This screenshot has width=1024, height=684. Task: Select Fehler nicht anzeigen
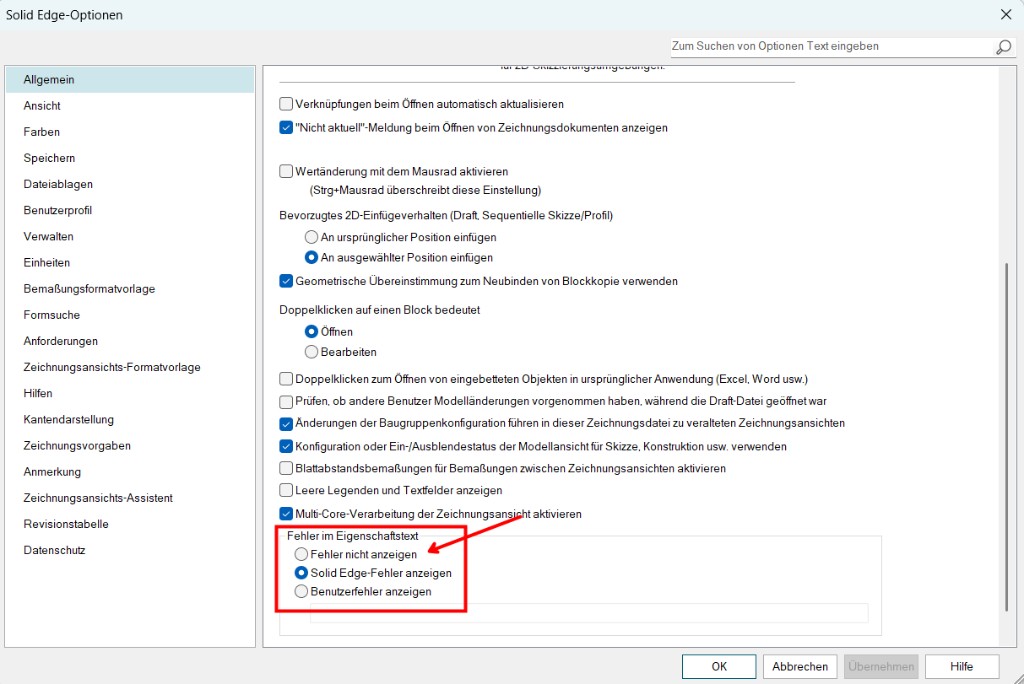pyautogui.click(x=301, y=554)
